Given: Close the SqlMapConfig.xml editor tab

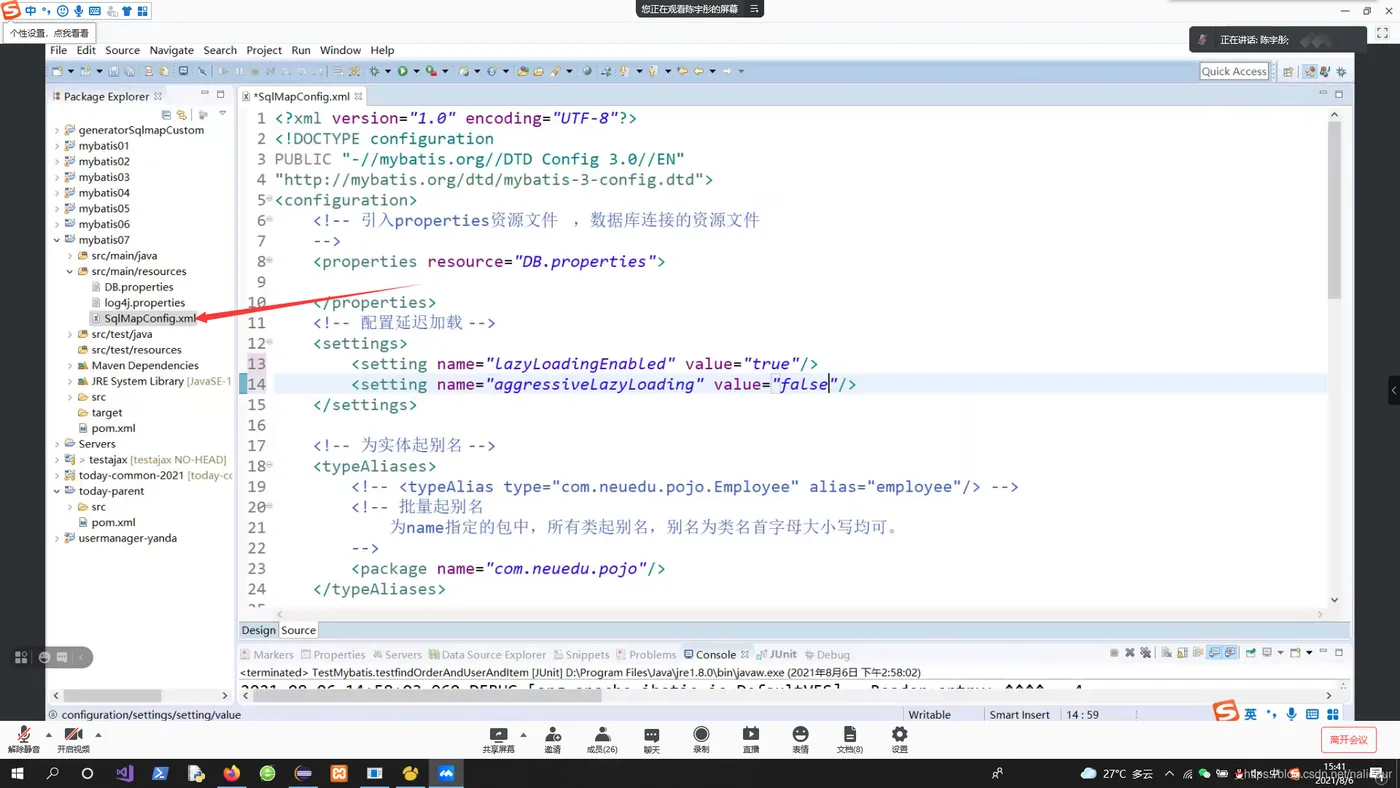Looking at the screenshot, I should pyautogui.click(x=358, y=96).
